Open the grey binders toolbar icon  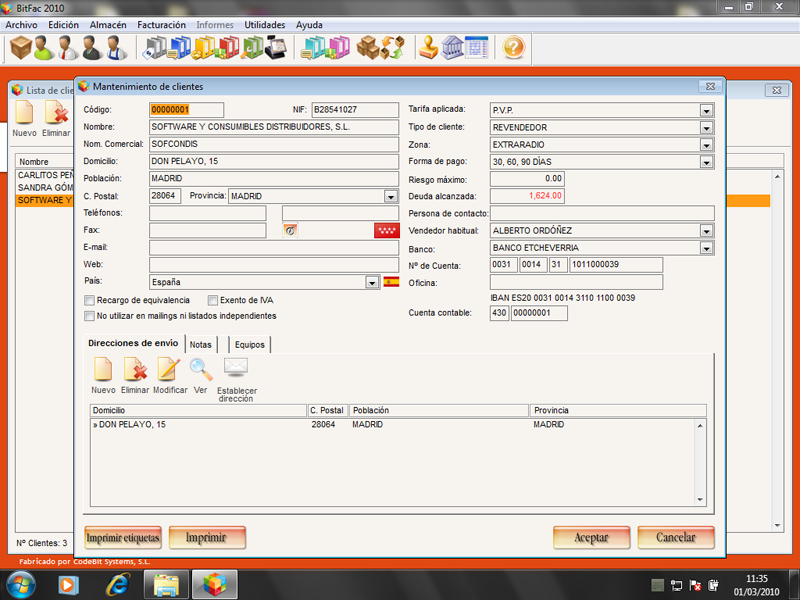pos(155,47)
